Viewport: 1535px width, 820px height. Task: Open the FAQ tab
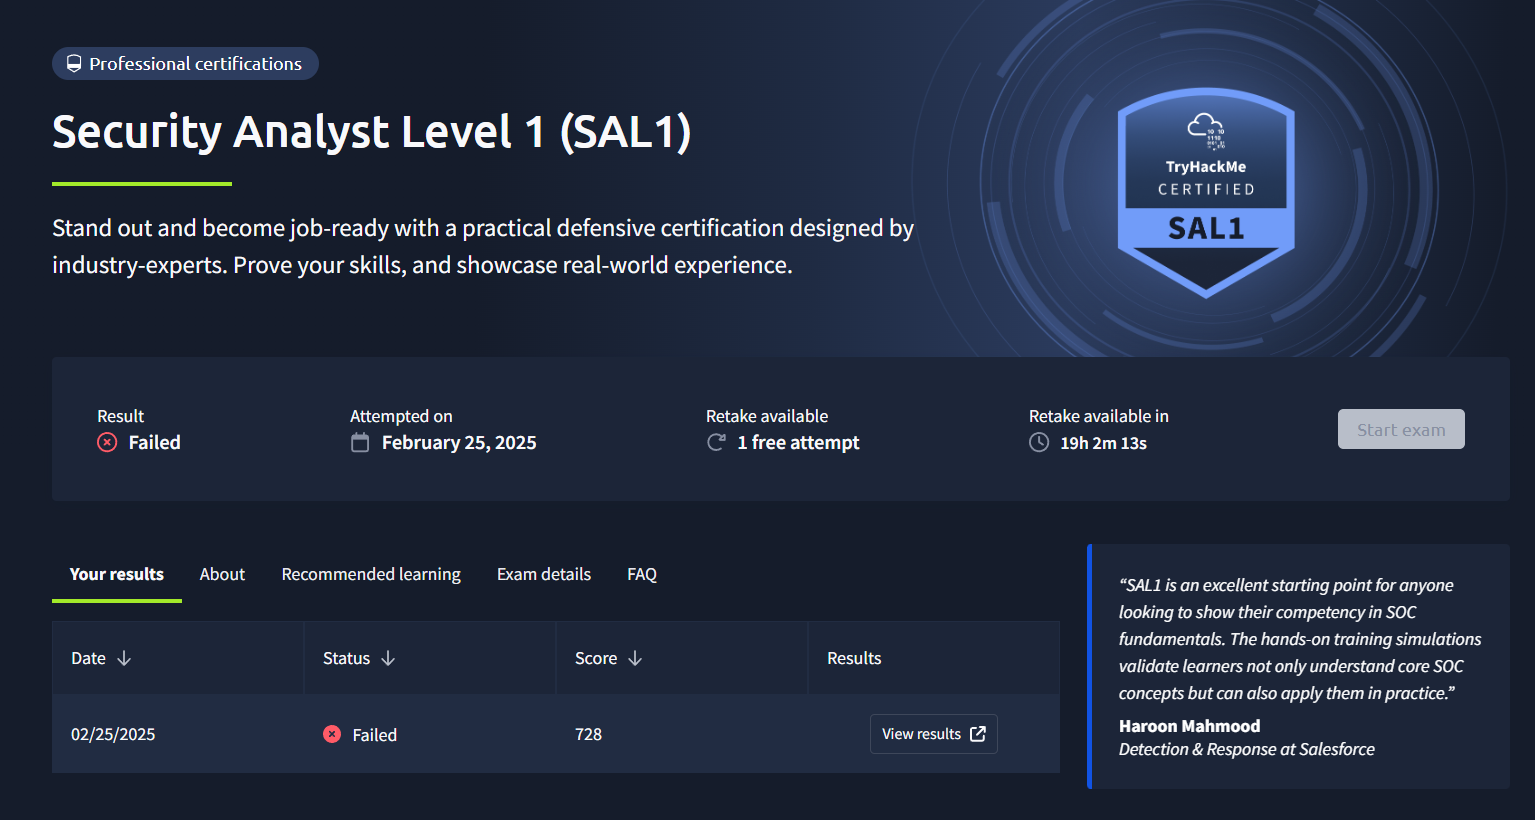(x=642, y=574)
